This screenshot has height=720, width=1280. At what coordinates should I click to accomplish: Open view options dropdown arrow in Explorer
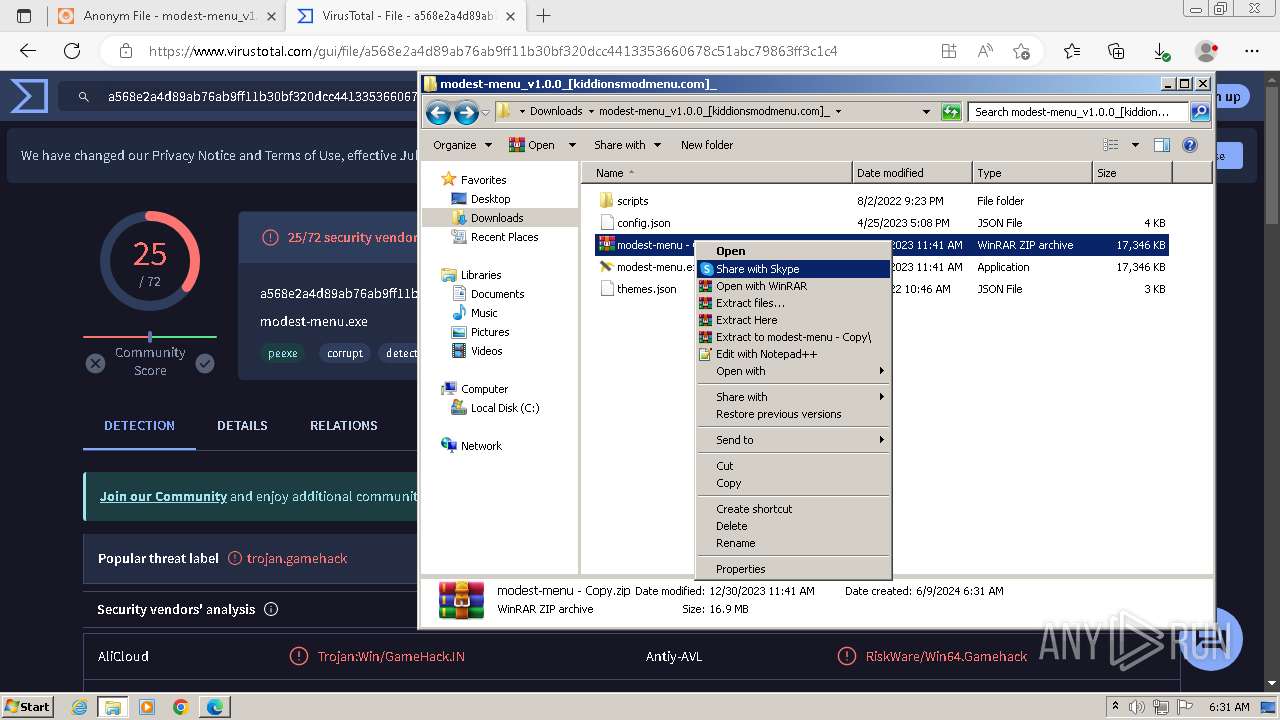[1135, 145]
